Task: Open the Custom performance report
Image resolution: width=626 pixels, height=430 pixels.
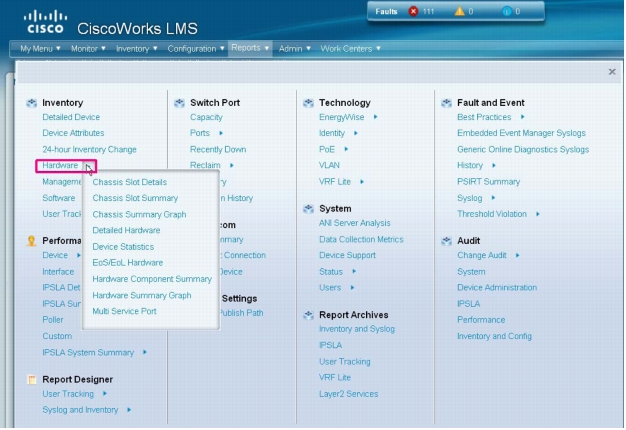Action: (x=57, y=336)
